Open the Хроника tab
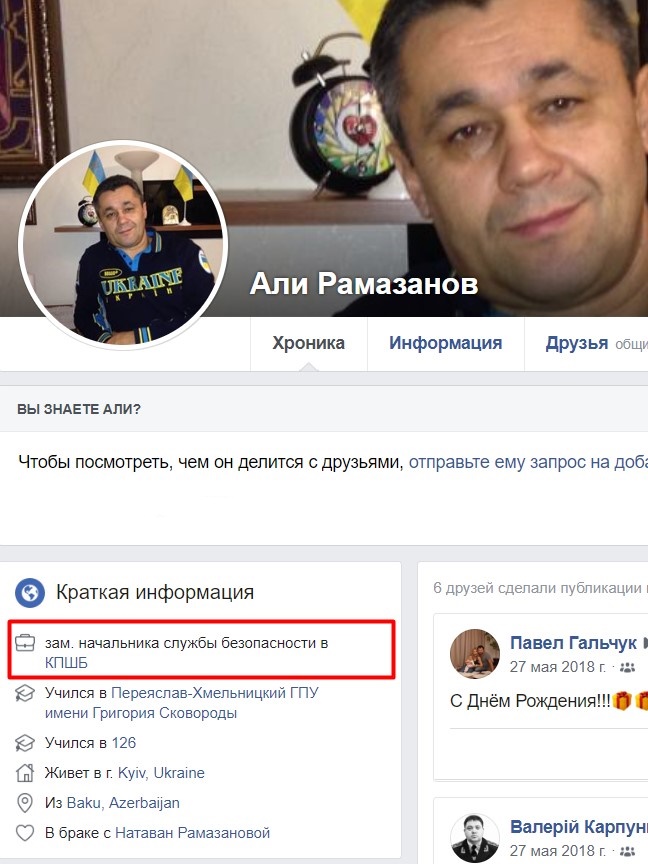 pyautogui.click(x=309, y=343)
